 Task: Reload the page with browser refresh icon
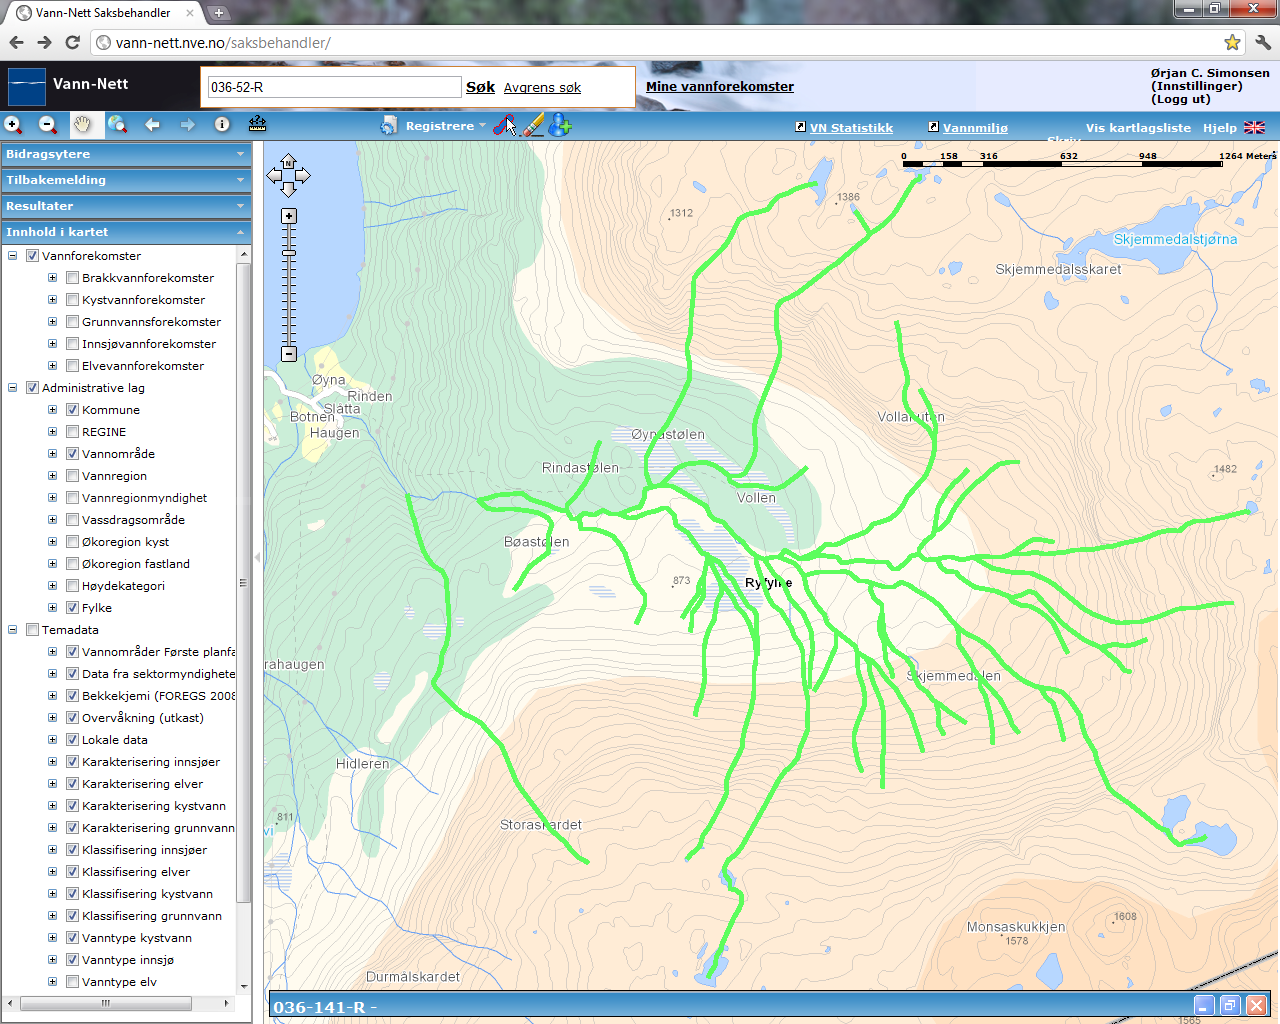72,42
